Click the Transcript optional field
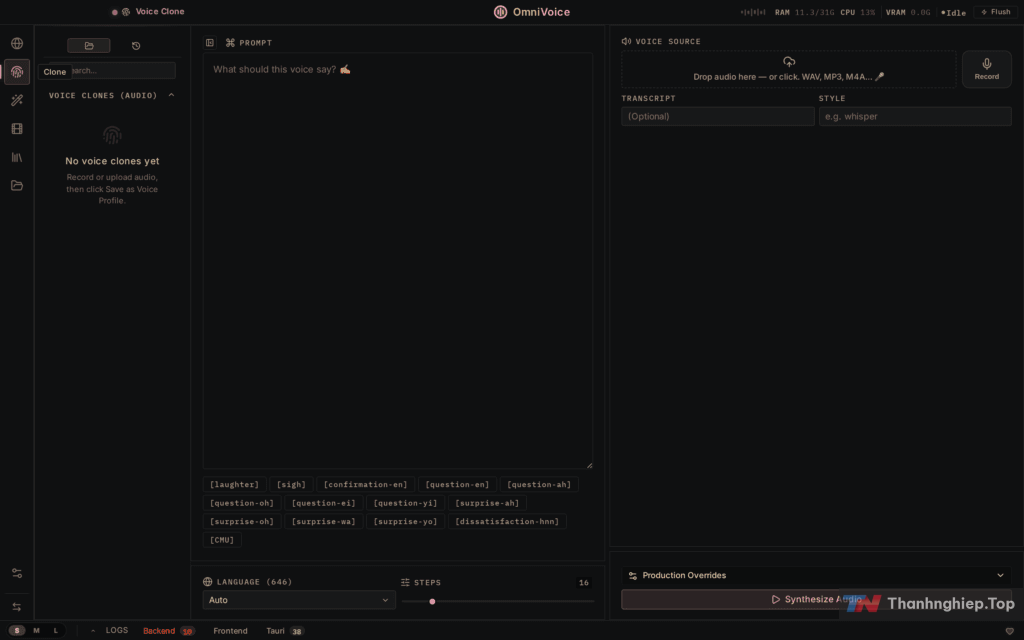This screenshot has width=1024, height=640. coord(718,116)
